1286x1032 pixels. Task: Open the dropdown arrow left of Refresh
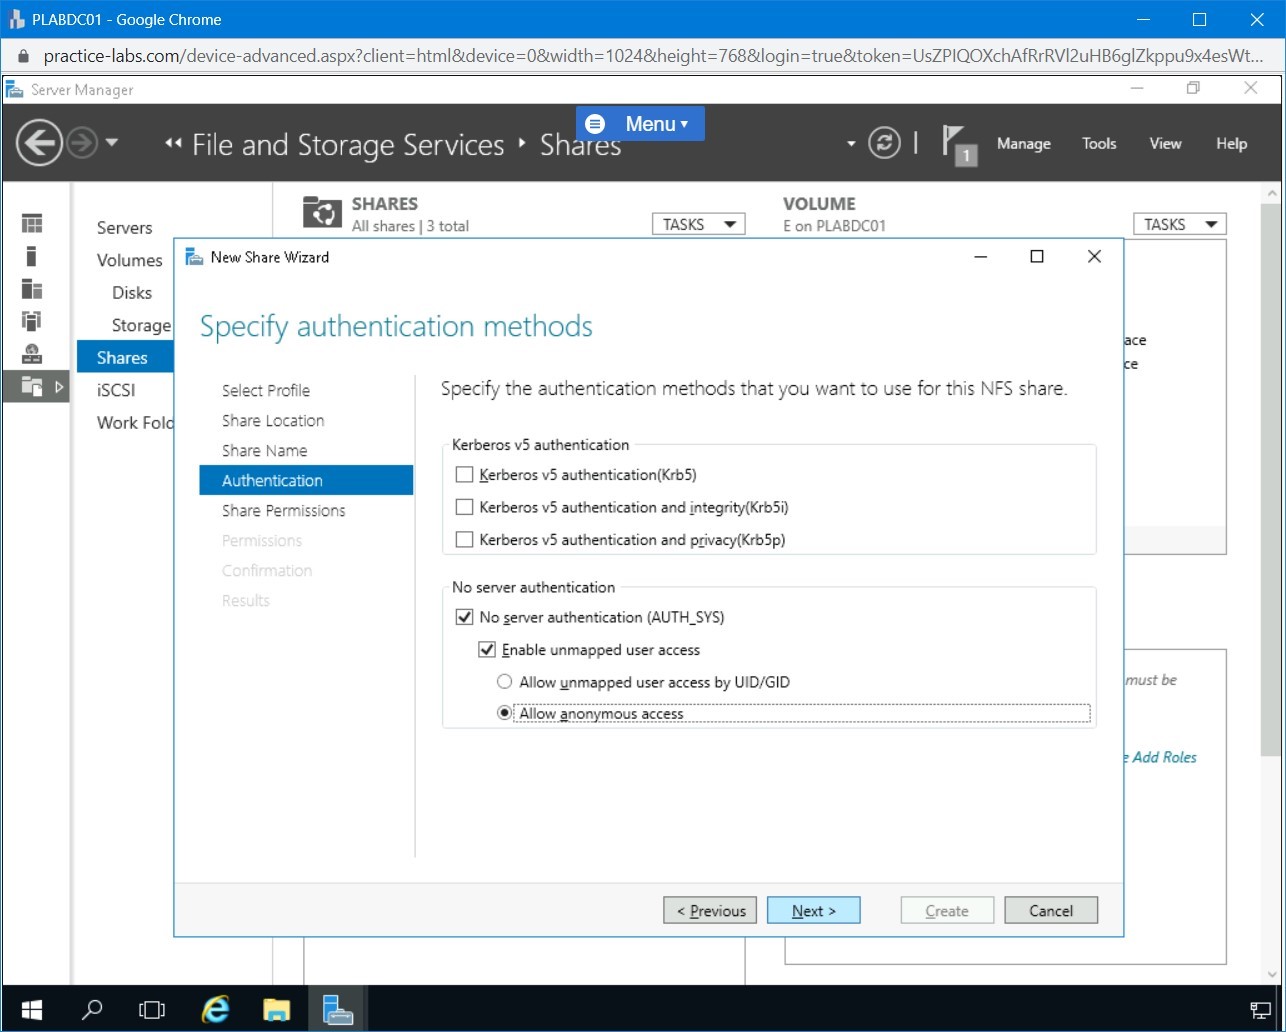click(851, 144)
